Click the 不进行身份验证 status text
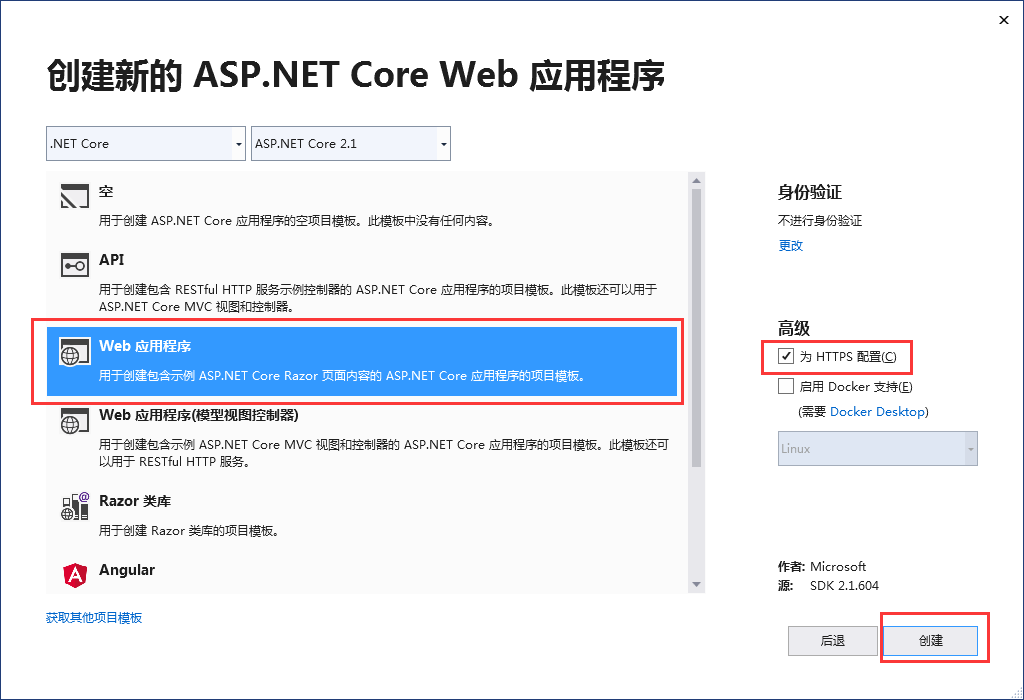Viewport: 1024px width, 700px height. click(x=820, y=221)
